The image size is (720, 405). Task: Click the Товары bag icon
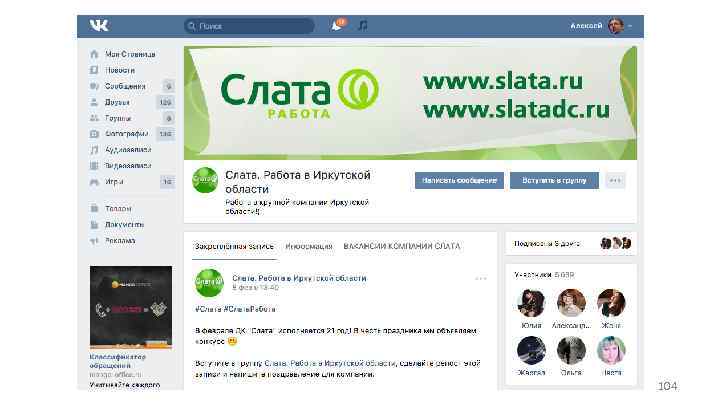point(94,208)
